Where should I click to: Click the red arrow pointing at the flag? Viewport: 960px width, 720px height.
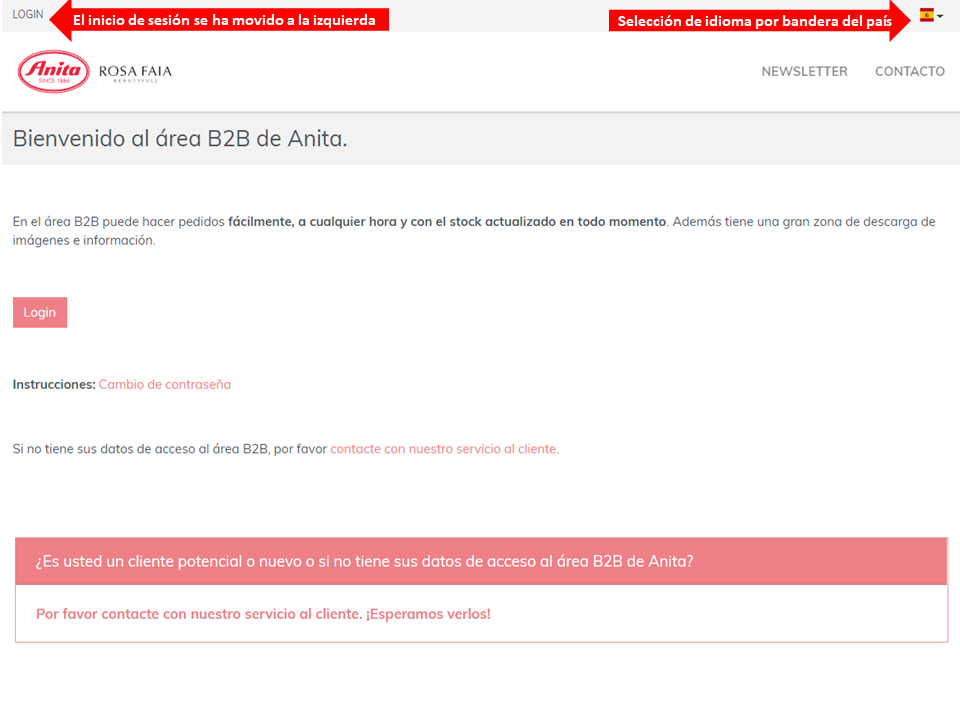pos(901,20)
